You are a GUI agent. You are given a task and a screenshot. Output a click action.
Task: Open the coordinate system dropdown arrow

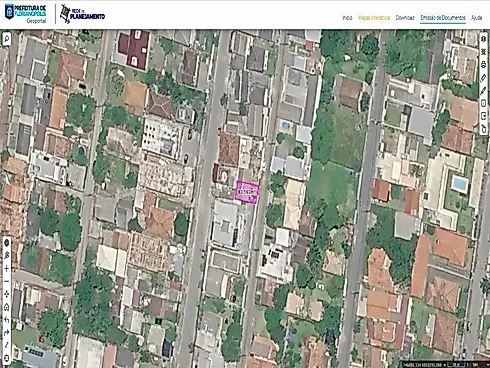445,365
